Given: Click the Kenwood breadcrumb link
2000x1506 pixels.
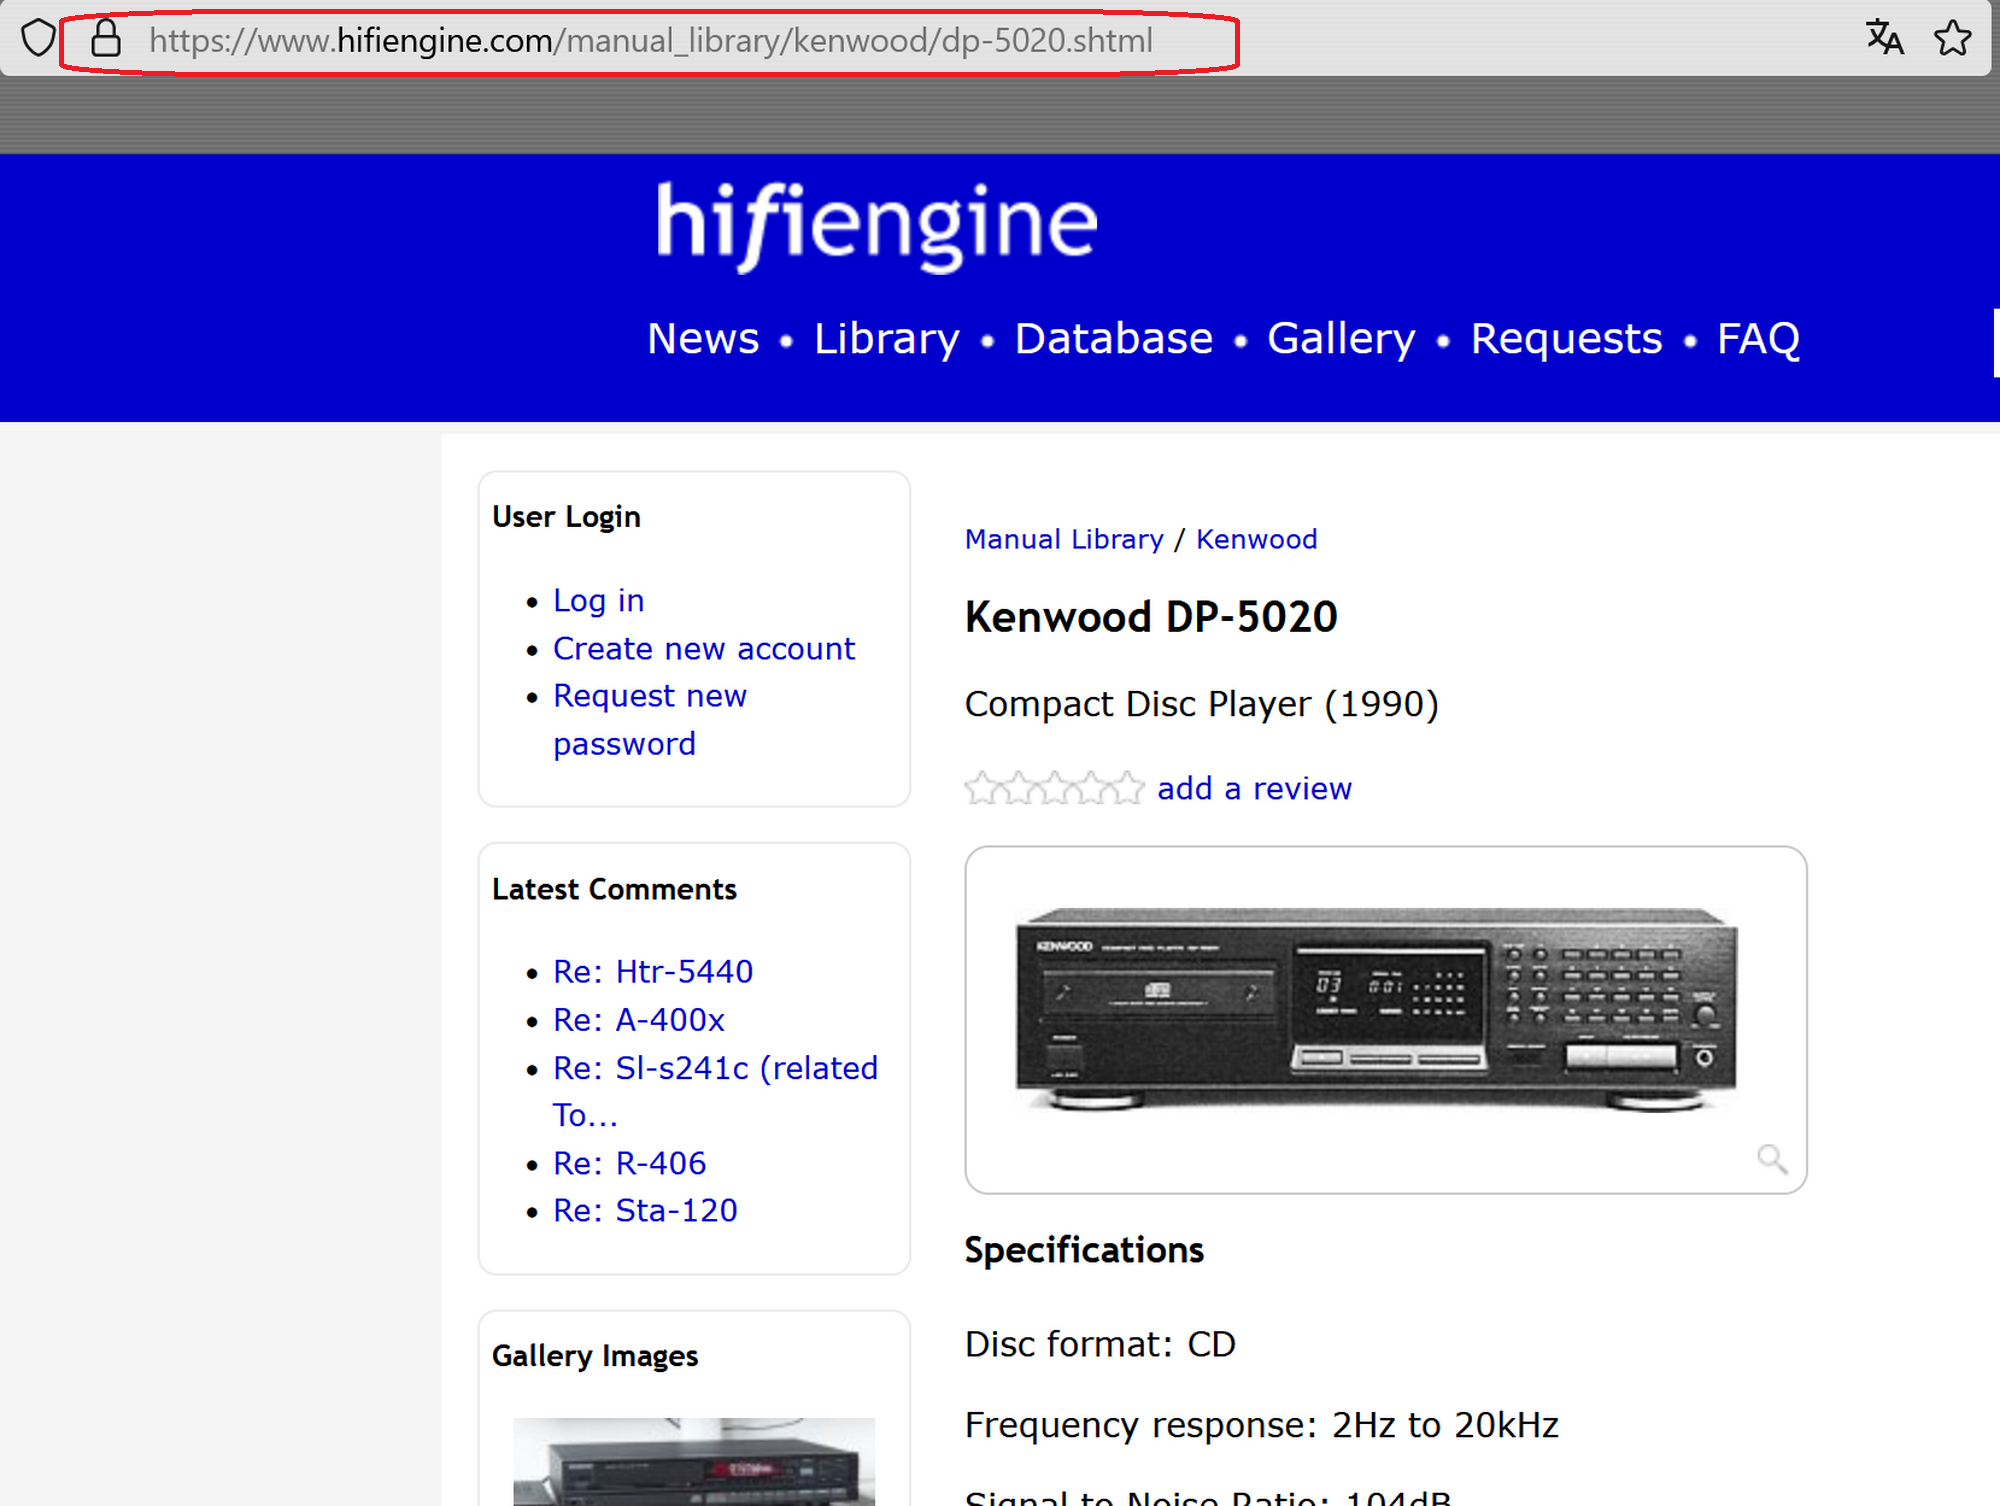Looking at the screenshot, I should point(1256,539).
